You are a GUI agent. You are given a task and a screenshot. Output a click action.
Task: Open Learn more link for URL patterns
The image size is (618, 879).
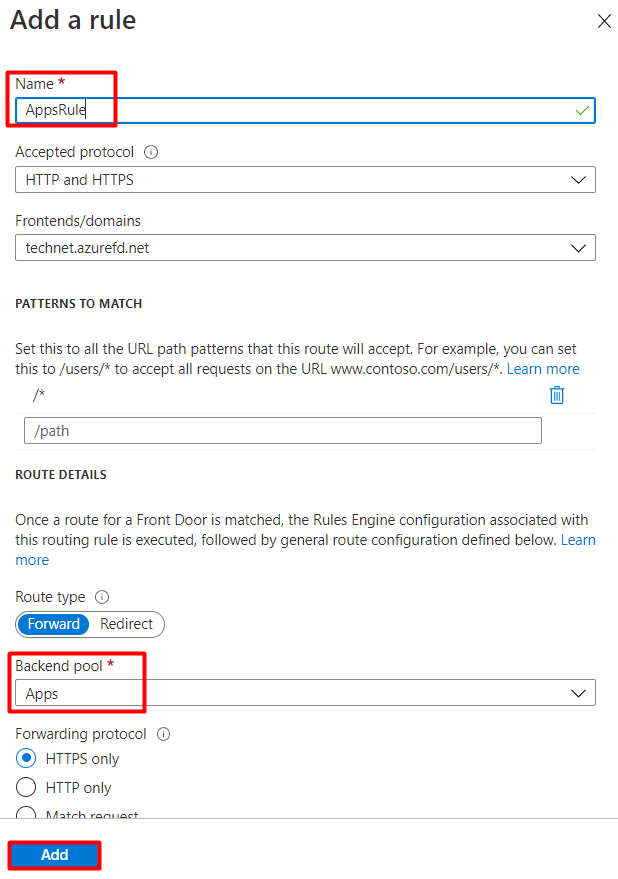[x=543, y=369]
